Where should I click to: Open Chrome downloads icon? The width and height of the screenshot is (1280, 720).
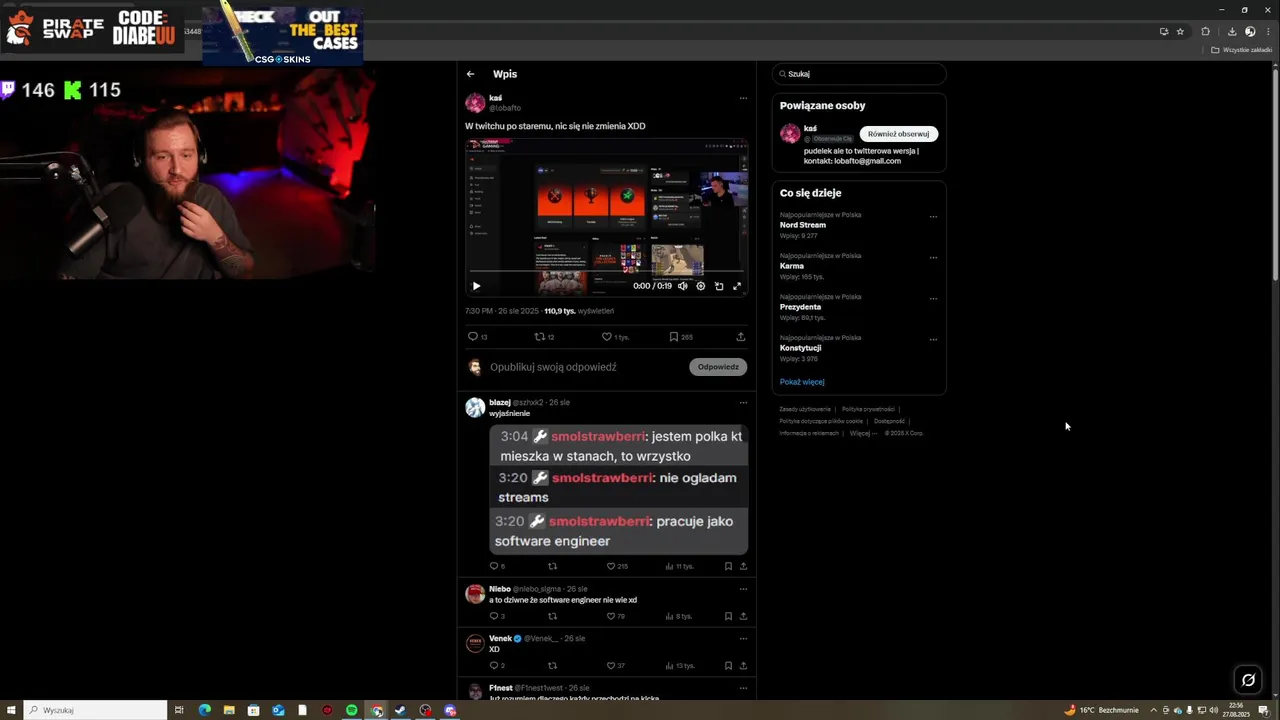coord(1232,31)
